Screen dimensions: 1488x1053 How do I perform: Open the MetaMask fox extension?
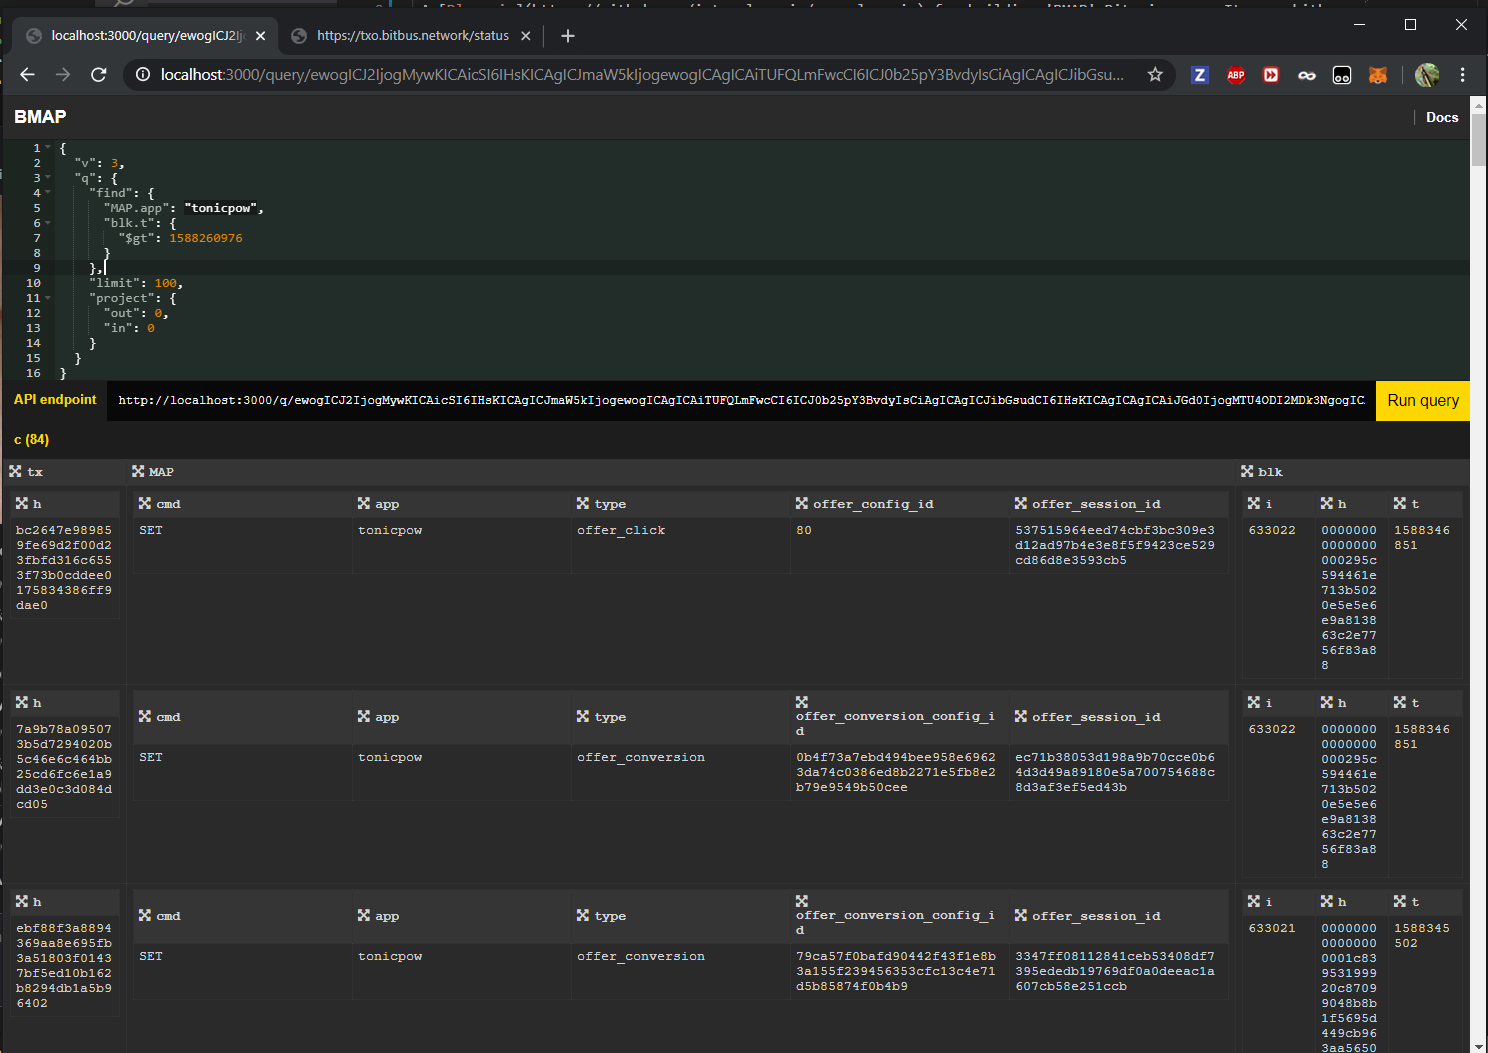tap(1378, 75)
